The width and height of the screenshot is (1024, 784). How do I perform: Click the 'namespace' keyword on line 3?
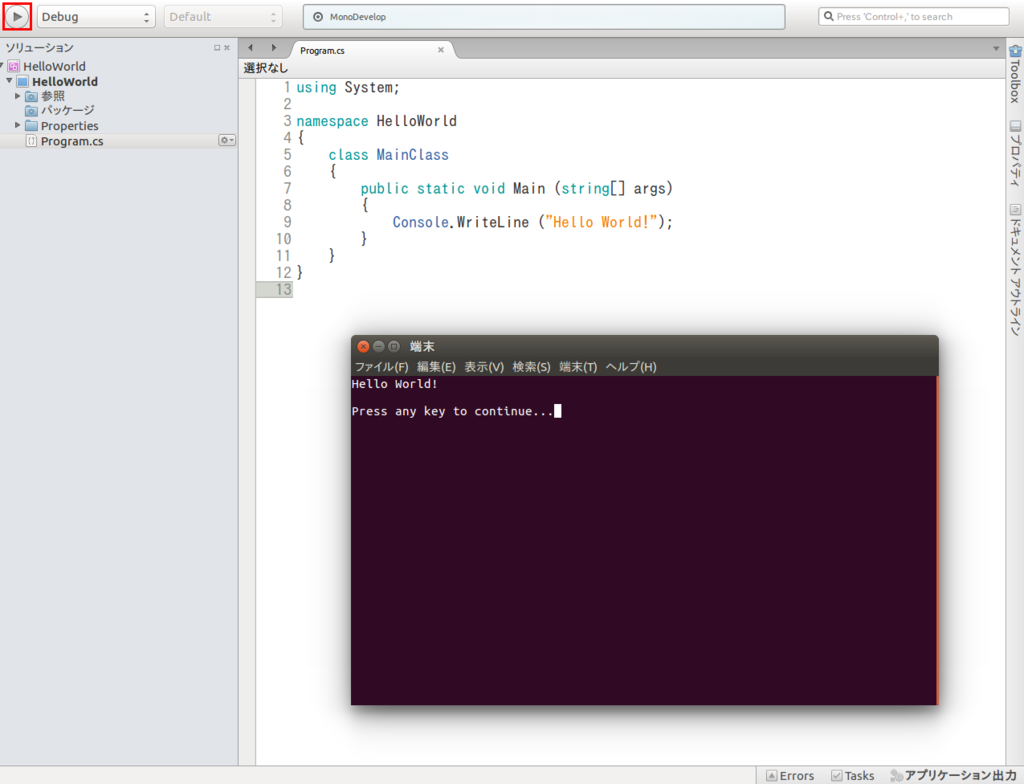coord(332,122)
